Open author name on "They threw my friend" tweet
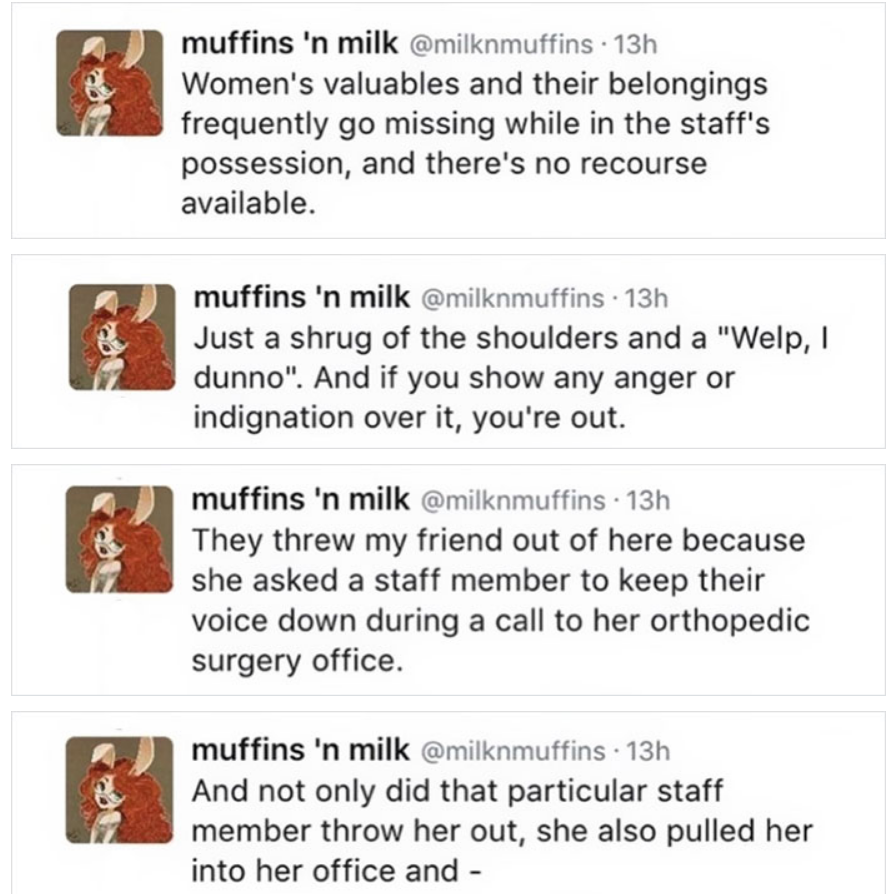 301,499
